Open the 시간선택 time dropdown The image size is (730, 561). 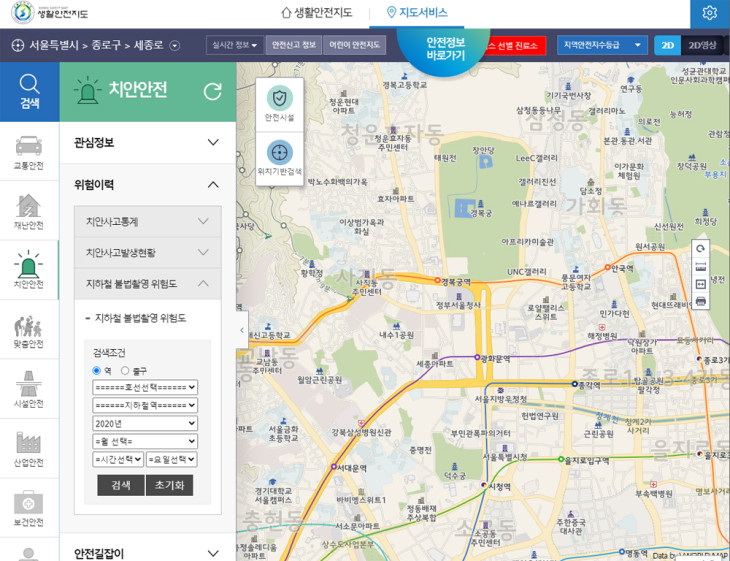[118, 459]
